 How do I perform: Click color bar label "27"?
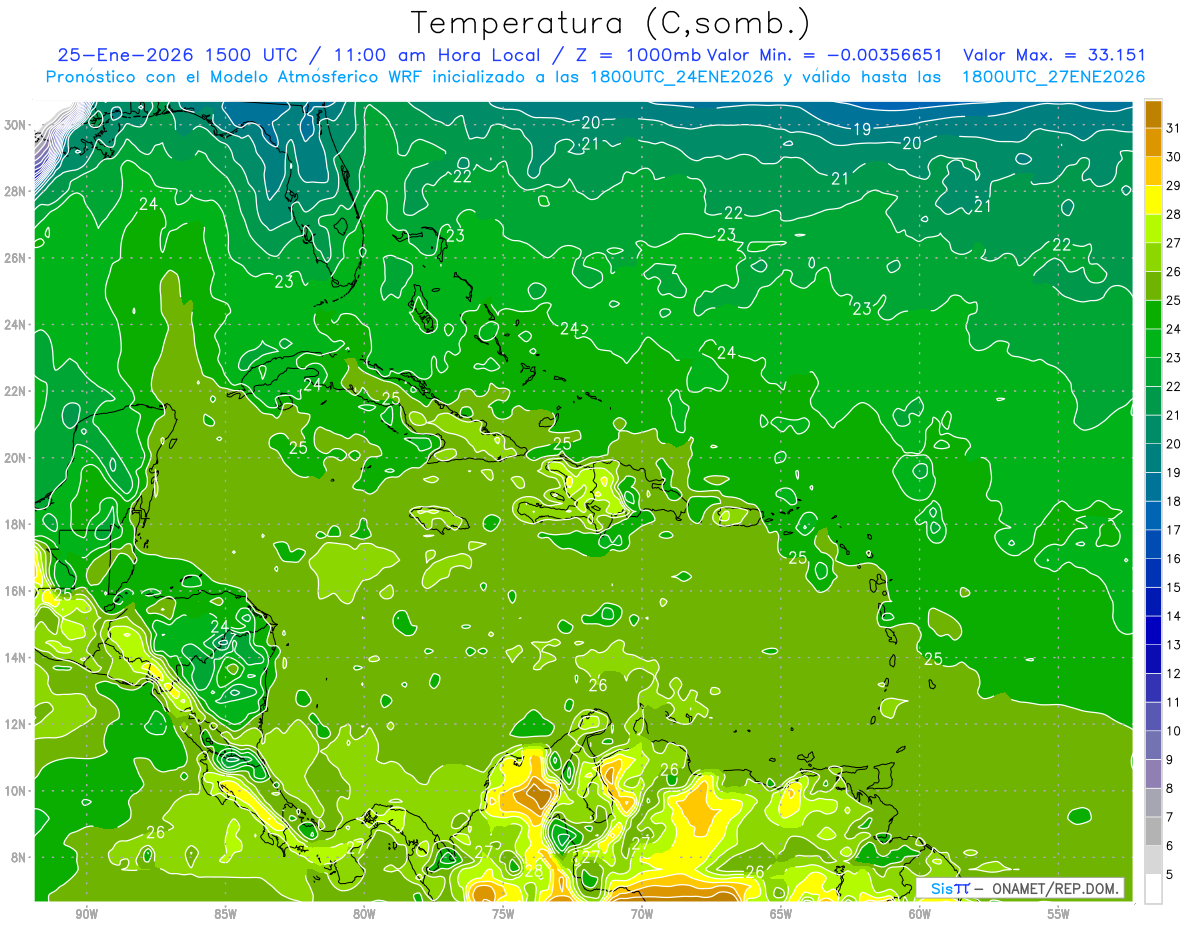tap(1174, 243)
